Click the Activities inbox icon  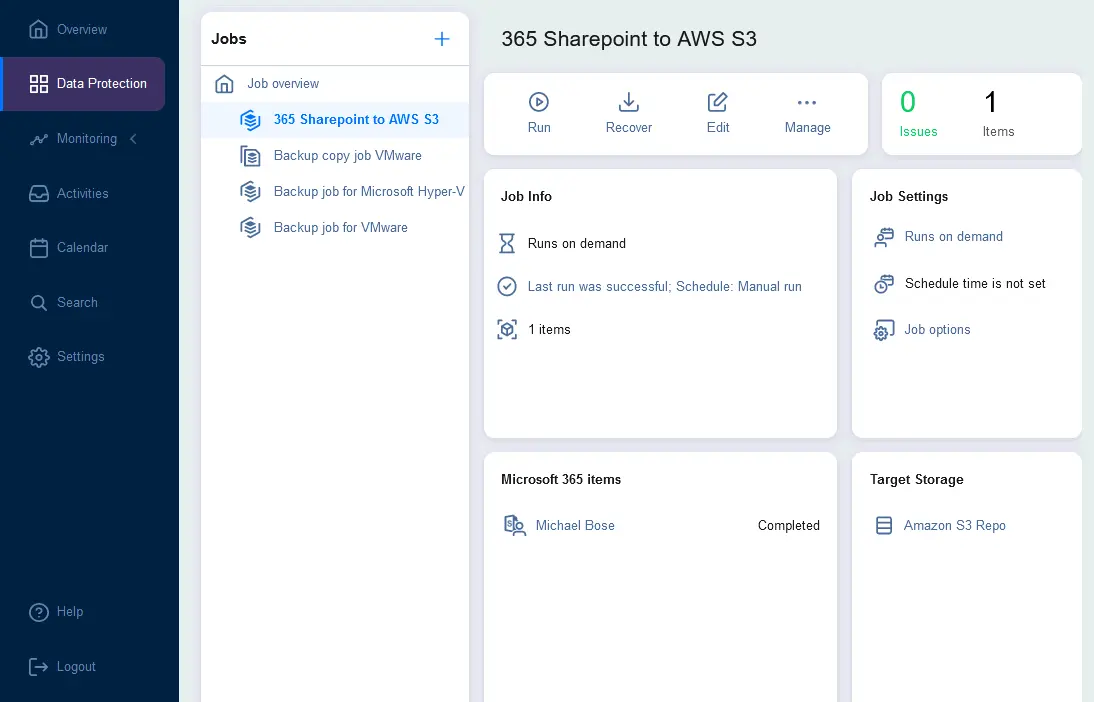coord(38,193)
